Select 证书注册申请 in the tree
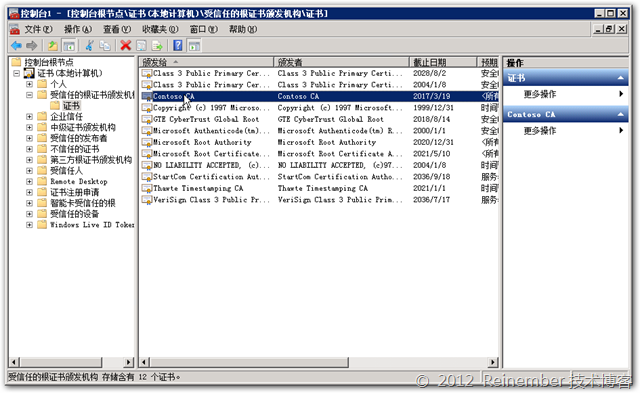640x393 pixels. pyautogui.click(x=75, y=192)
